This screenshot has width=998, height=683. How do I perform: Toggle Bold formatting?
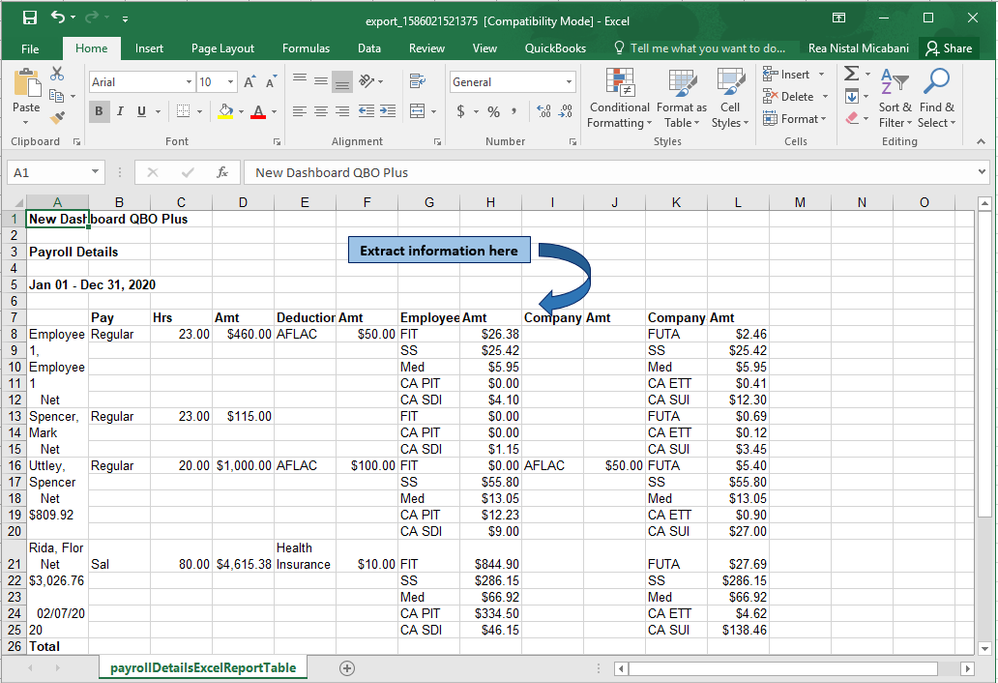click(99, 112)
